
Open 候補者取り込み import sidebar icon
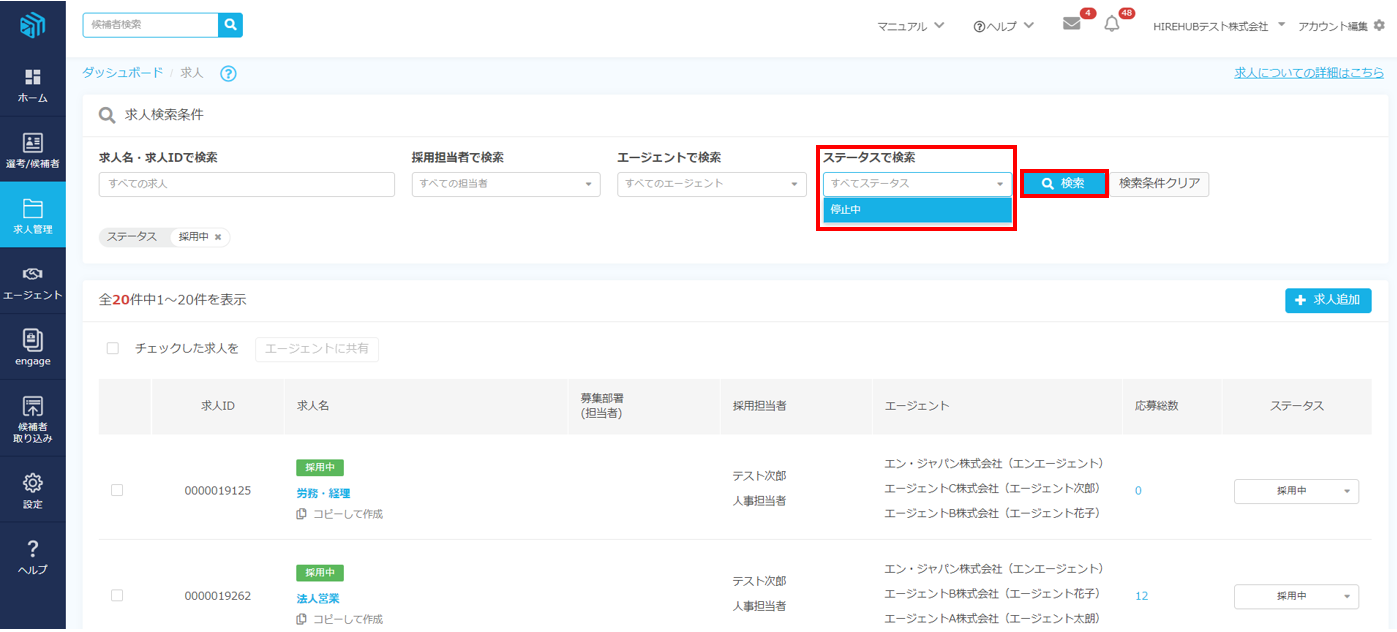point(33,417)
